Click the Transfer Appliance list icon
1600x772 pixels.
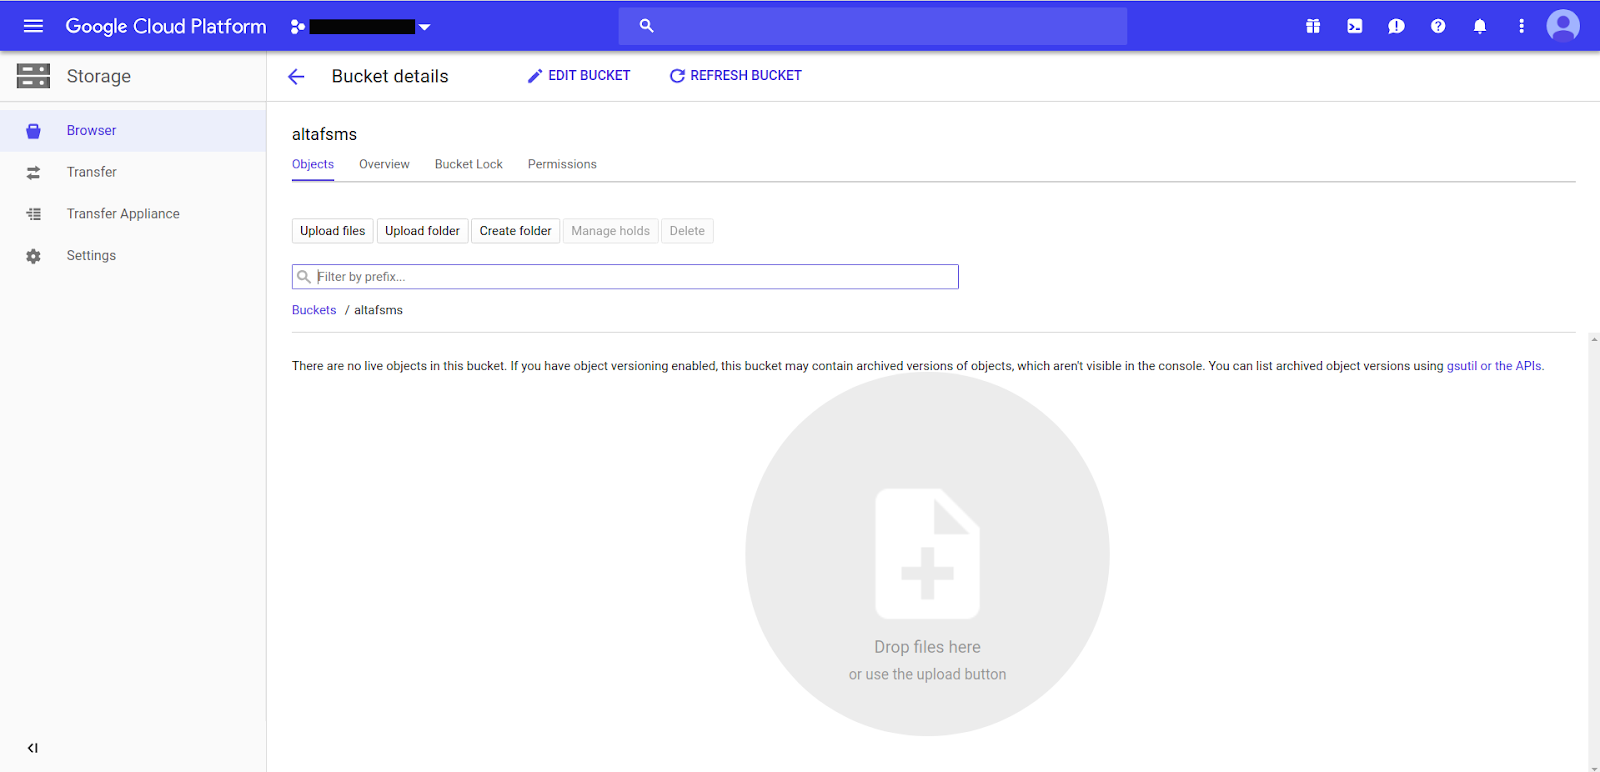coord(33,214)
